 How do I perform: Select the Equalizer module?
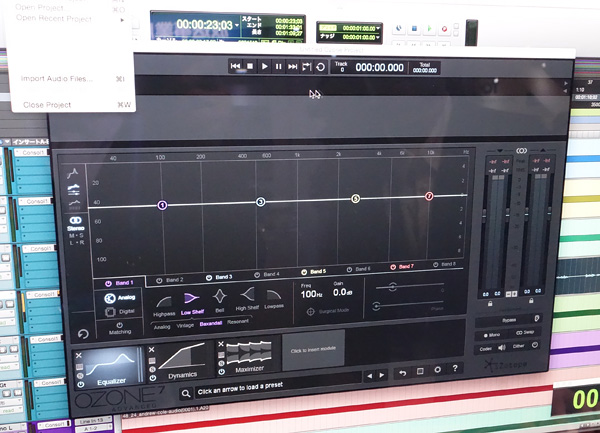[x=110, y=367]
